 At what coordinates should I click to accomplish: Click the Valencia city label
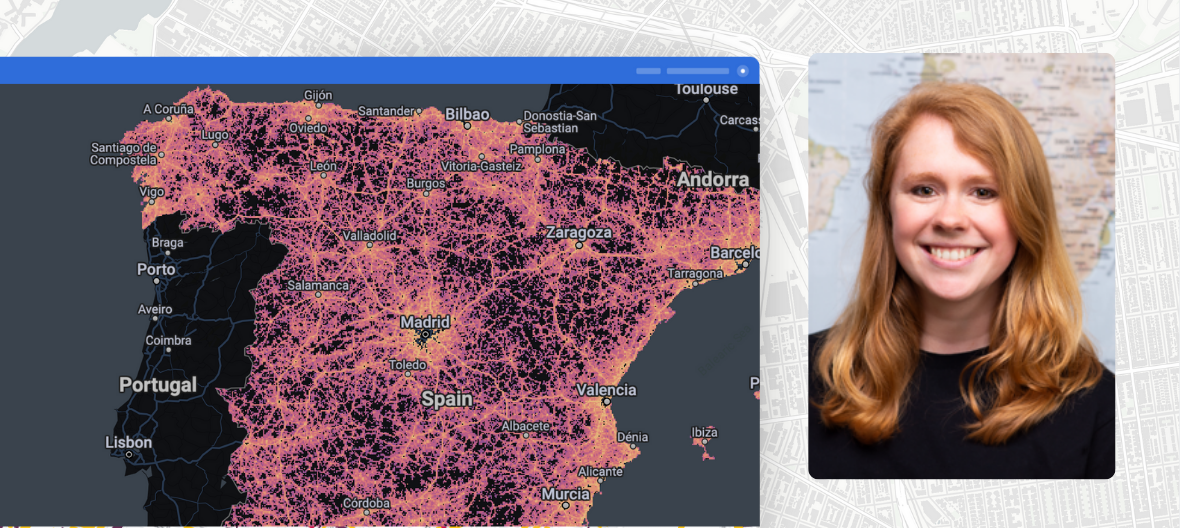[x=606, y=390]
